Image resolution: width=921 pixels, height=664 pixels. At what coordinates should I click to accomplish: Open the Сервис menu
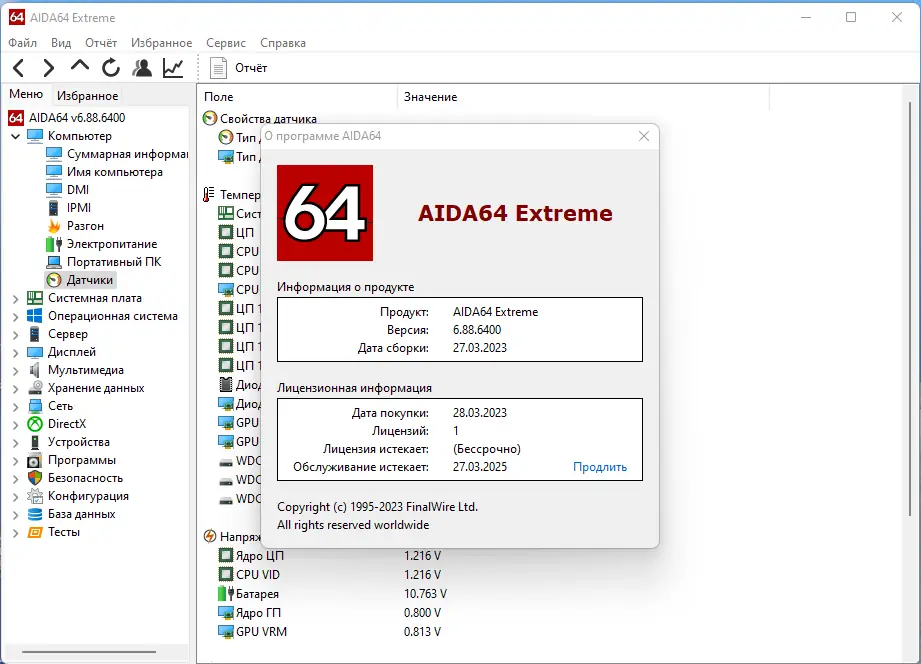225,42
